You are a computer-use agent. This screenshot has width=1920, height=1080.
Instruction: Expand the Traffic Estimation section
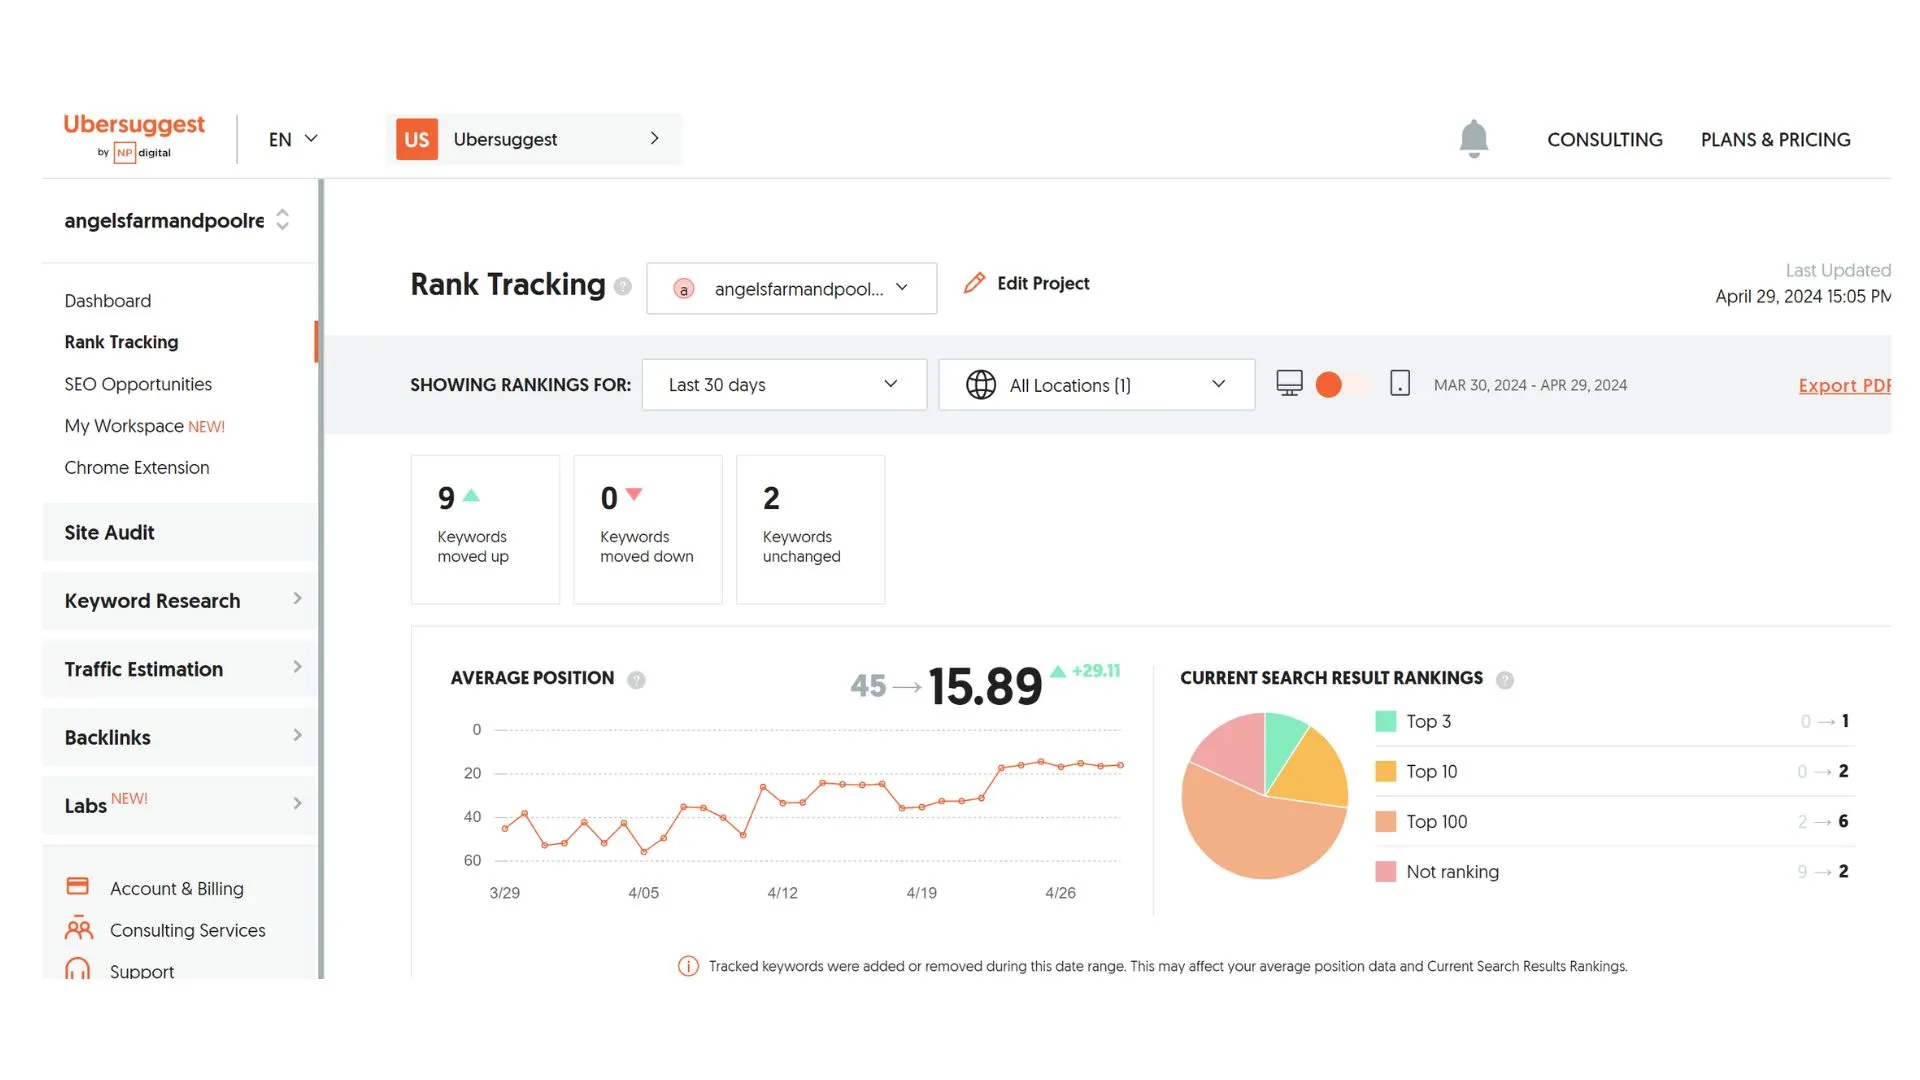point(180,669)
